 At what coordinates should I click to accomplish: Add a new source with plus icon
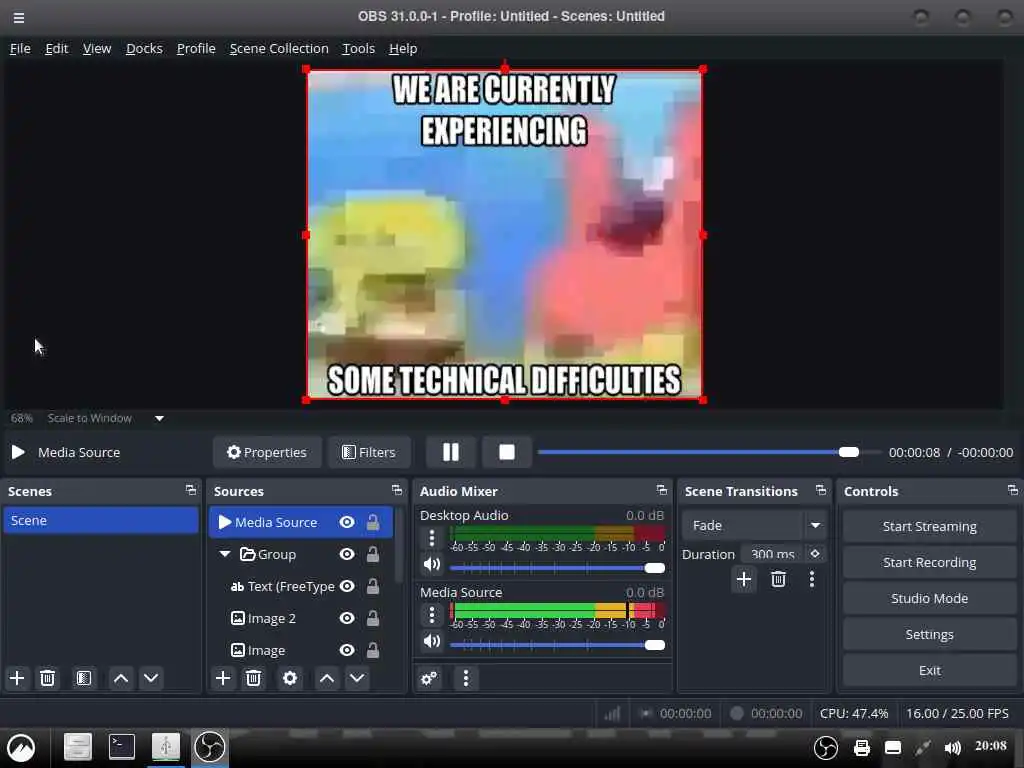[223, 679]
